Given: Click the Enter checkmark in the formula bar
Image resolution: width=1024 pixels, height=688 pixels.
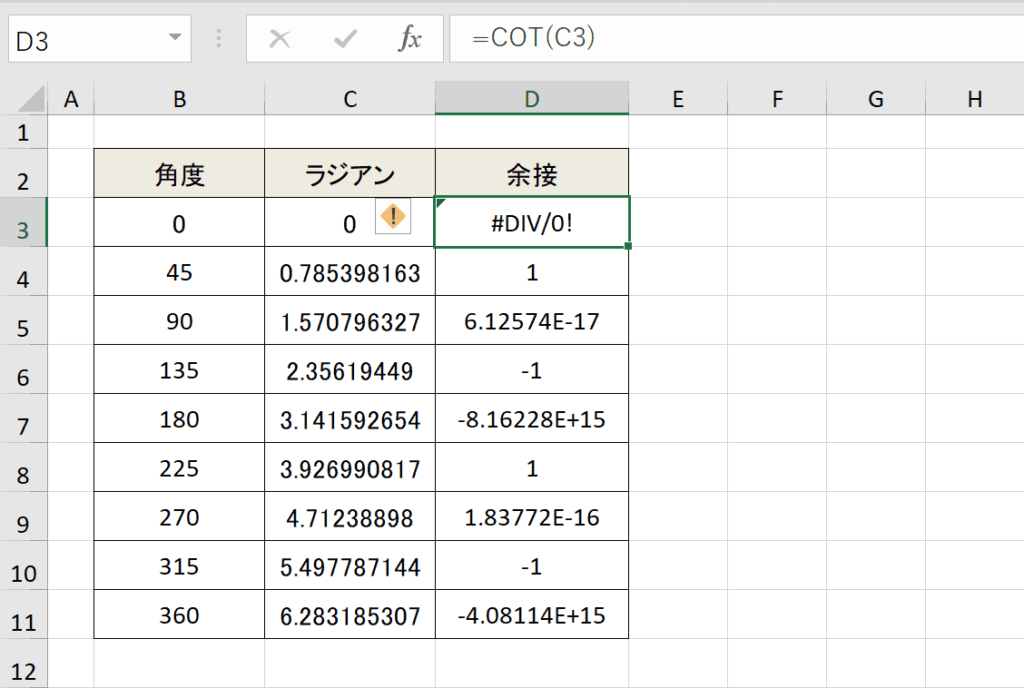Looking at the screenshot, I should point(345,39).
